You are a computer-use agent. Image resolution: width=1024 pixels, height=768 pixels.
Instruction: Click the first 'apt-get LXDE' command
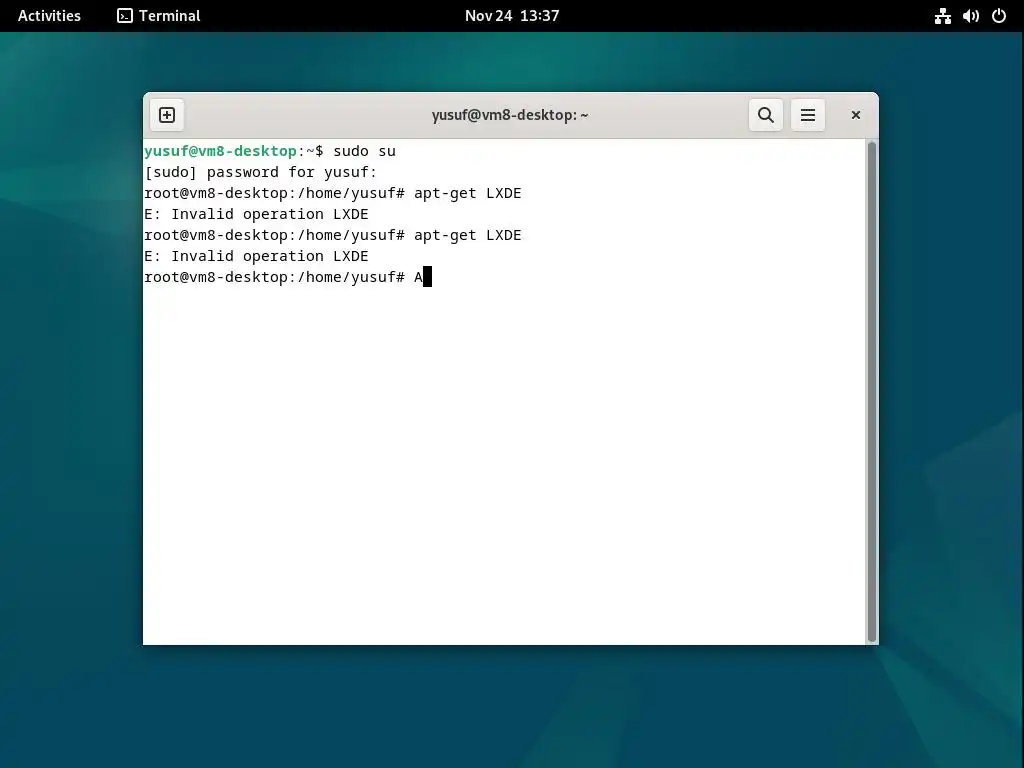click(x=468, y=193)
